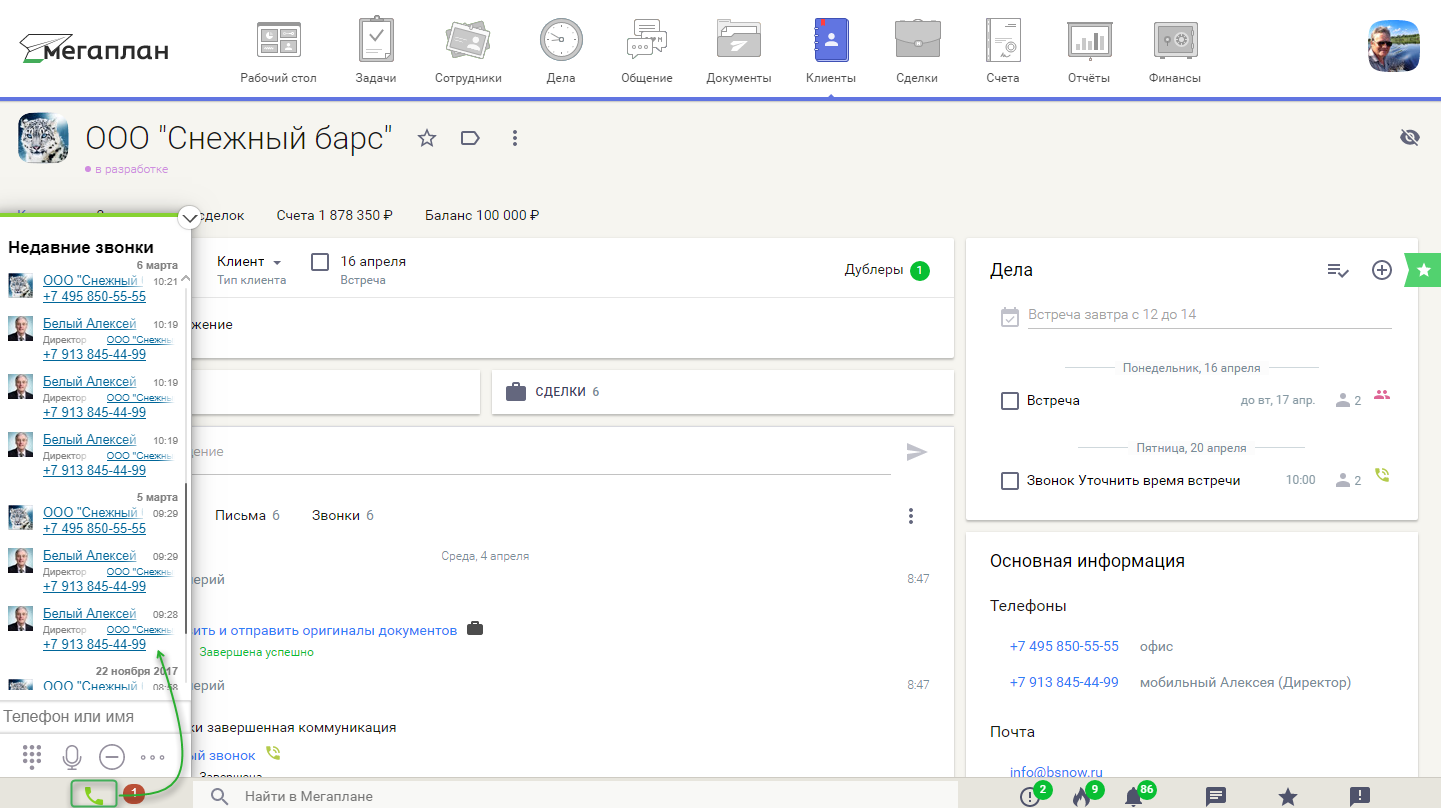
Task: Add a new item with plus icon in Дела
Action: (x=1382, y=270)
